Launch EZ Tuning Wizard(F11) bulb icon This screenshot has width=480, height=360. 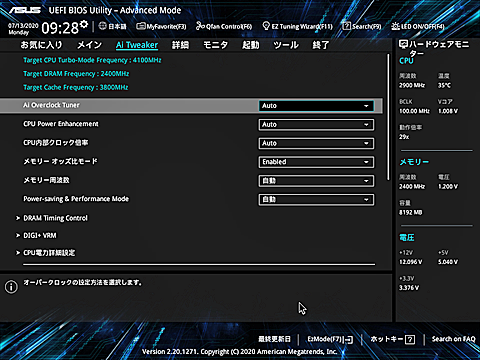(266, 26)
